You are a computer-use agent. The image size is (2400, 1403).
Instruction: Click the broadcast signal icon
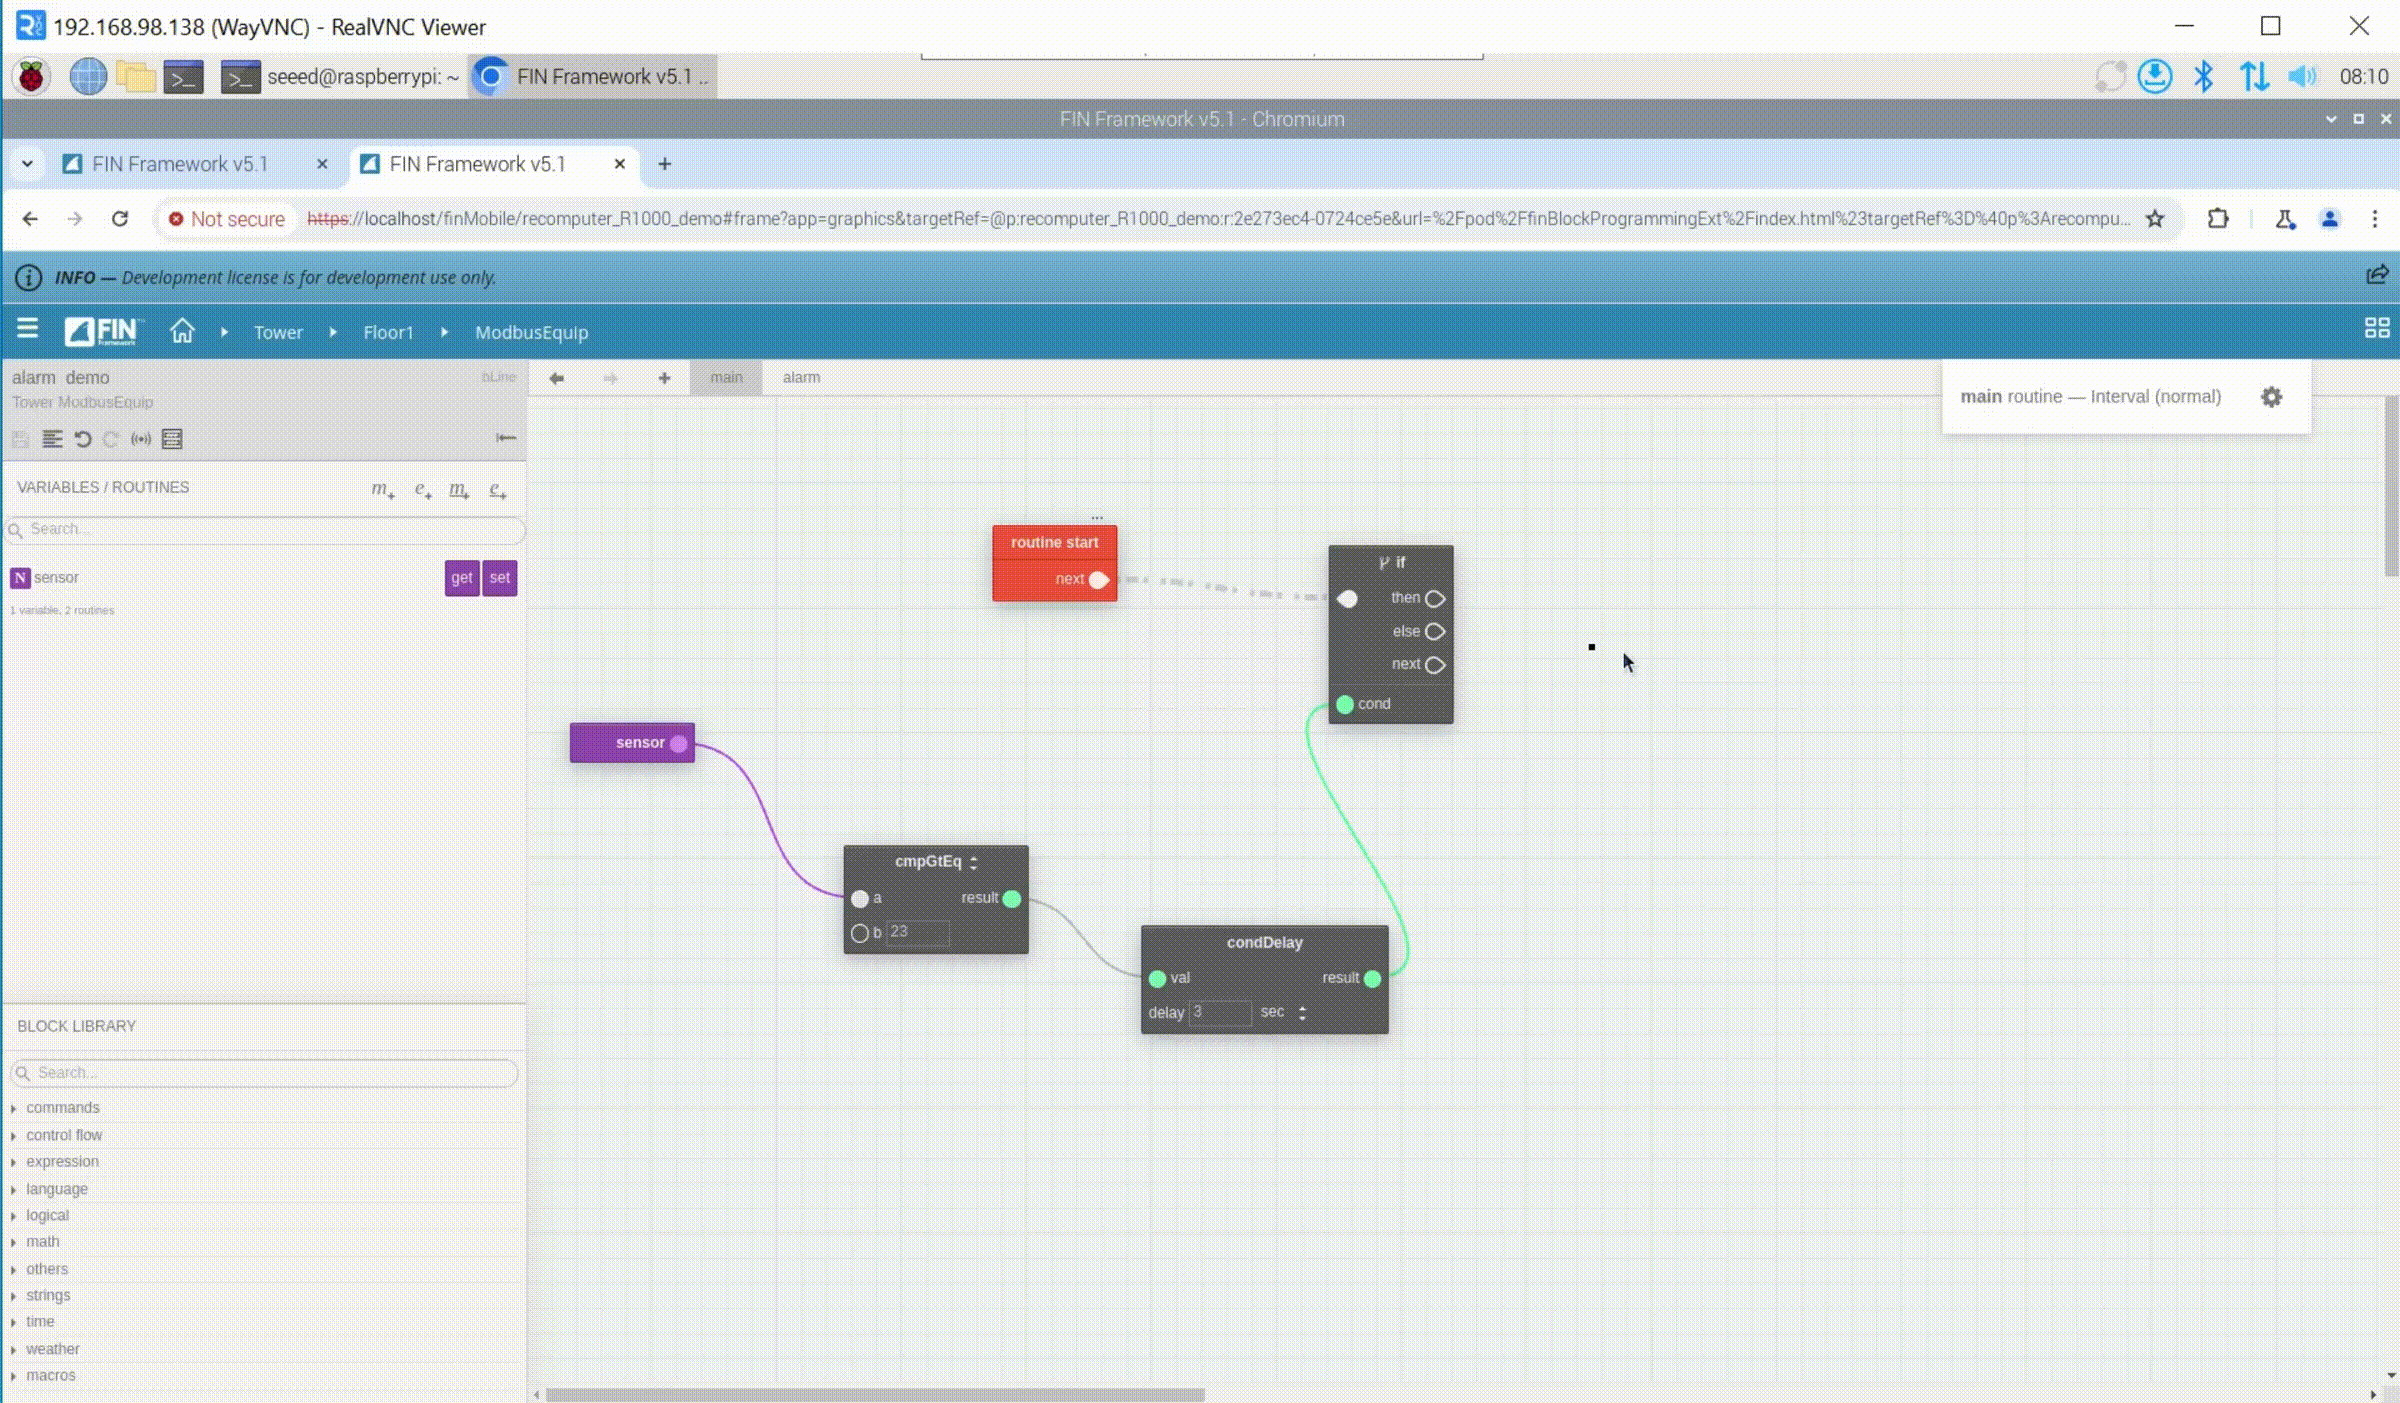click(141, 439)
